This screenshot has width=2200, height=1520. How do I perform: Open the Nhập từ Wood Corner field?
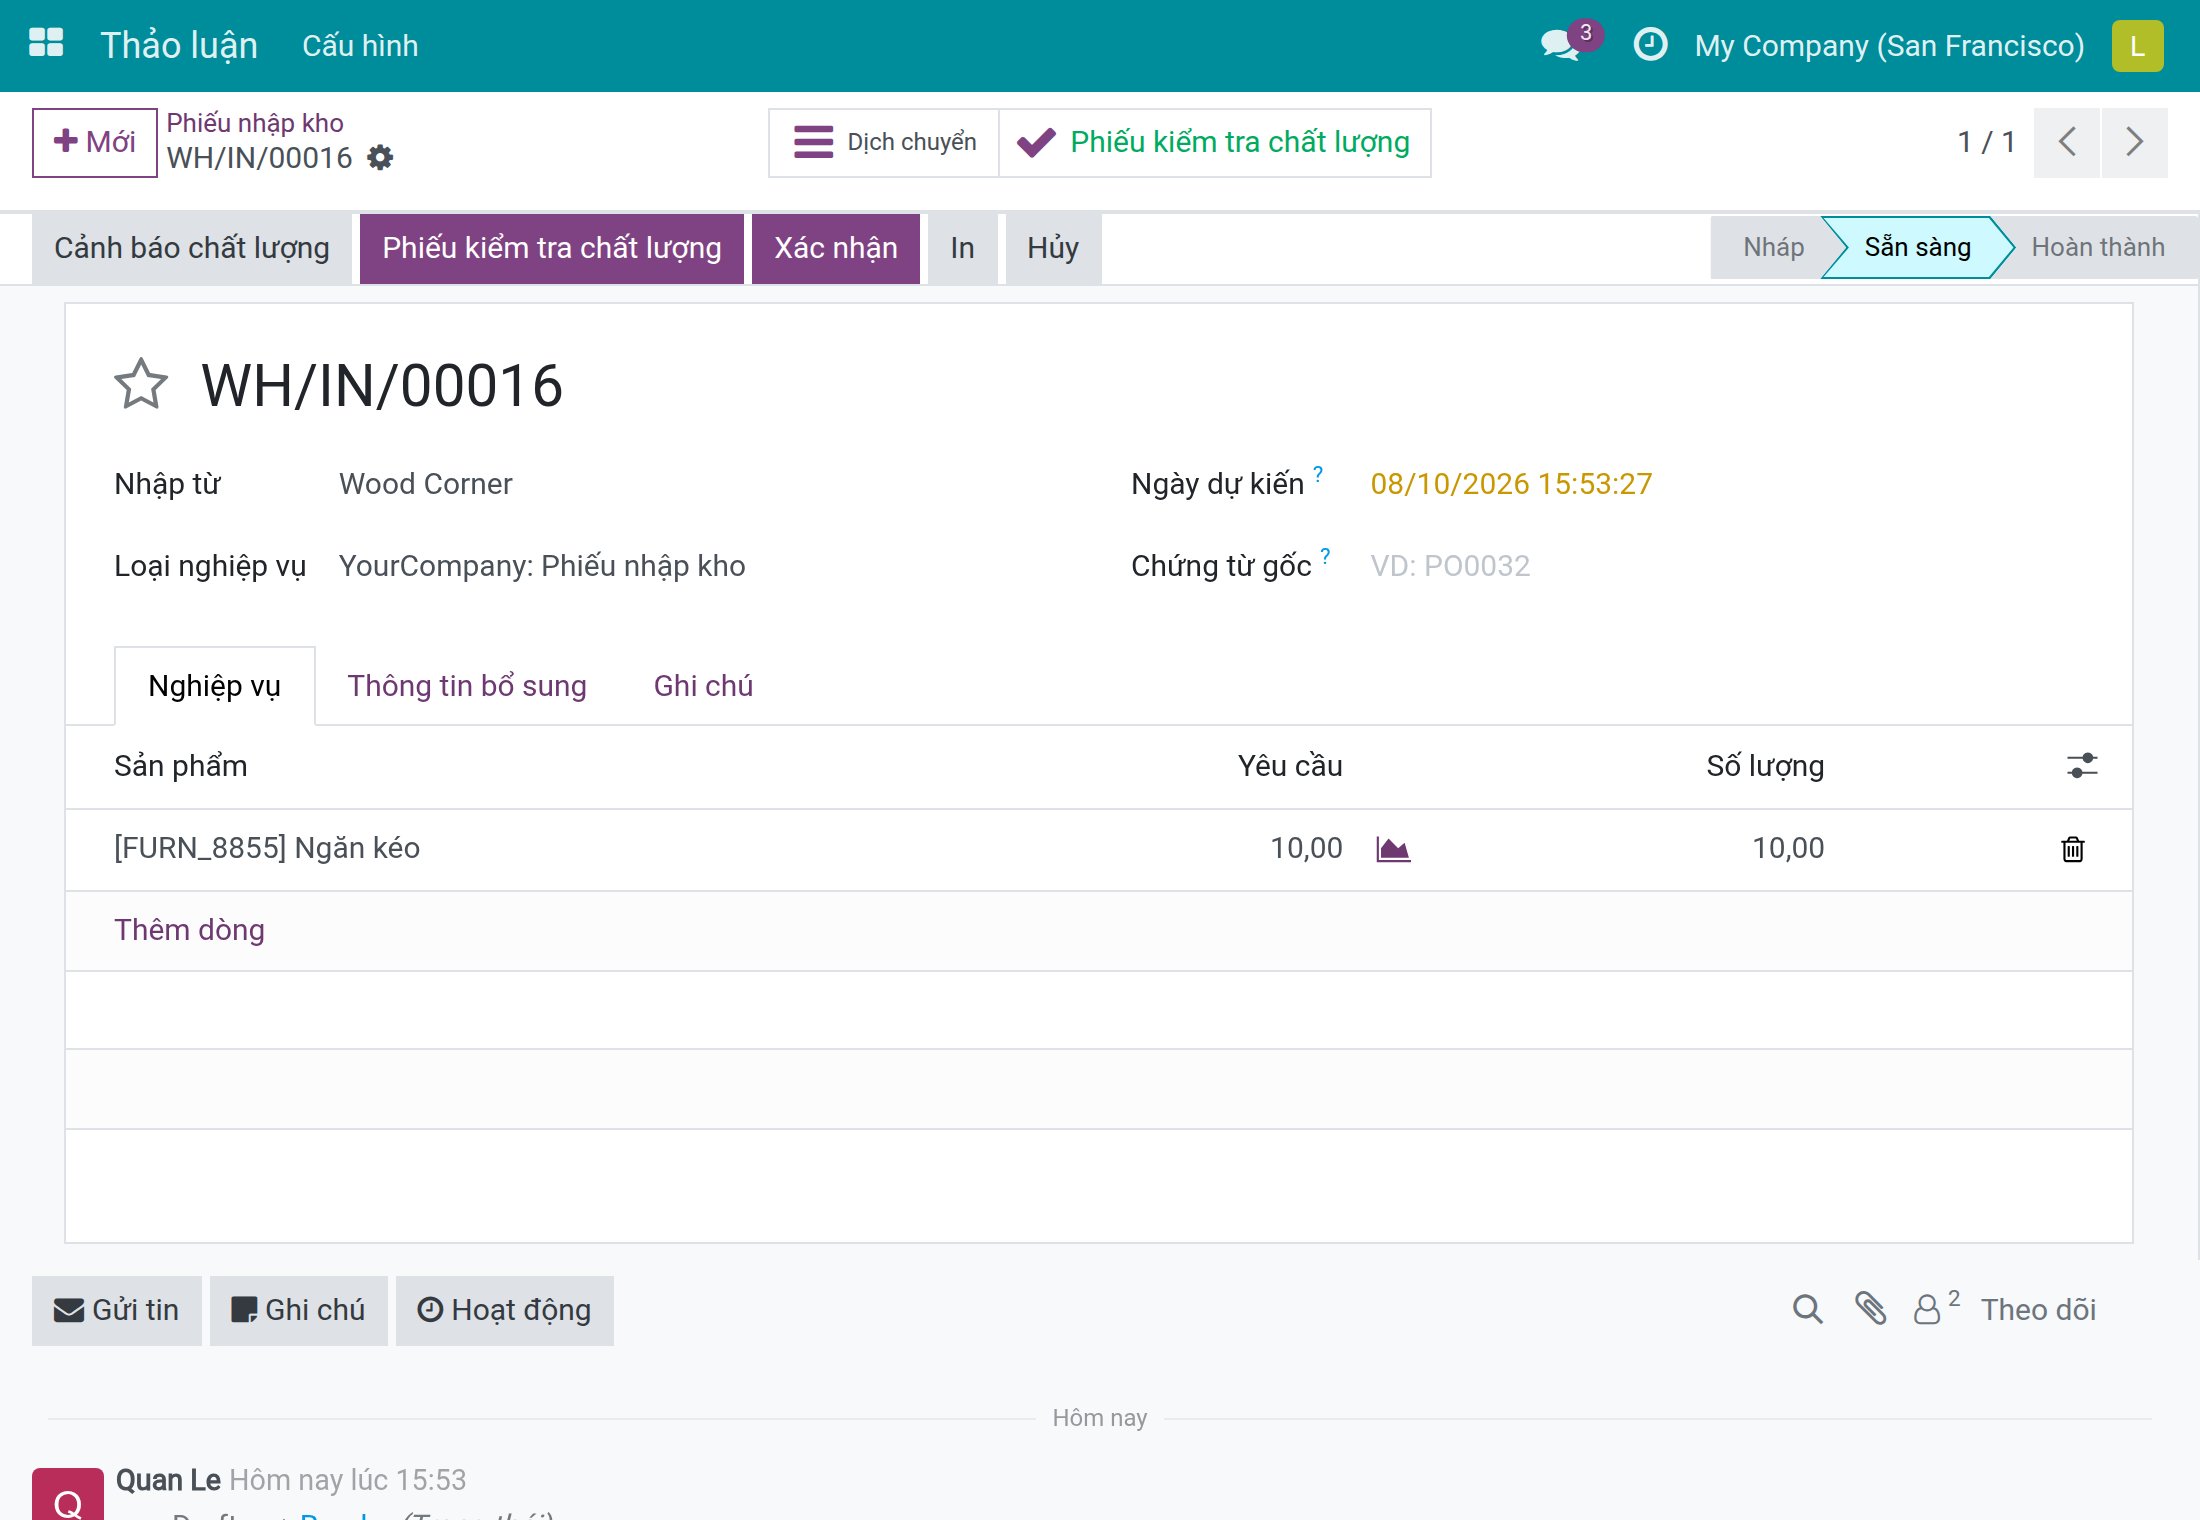click(425, 484)
